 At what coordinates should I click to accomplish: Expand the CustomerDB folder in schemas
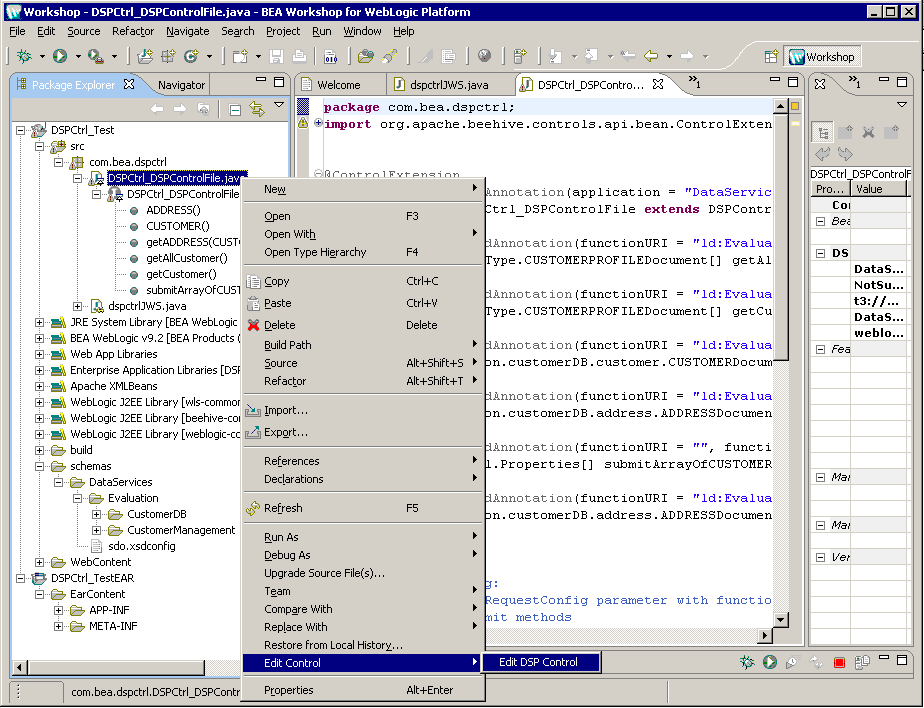(x=97, y=514)
